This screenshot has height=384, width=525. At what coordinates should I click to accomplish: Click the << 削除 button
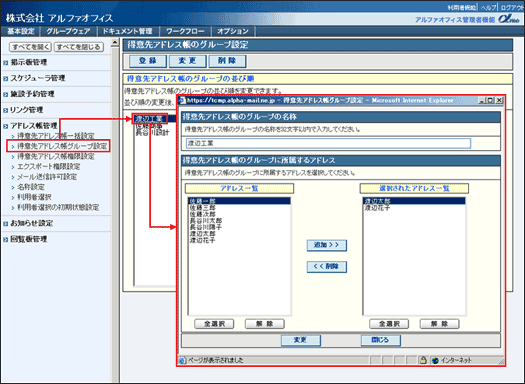[327, 267]
